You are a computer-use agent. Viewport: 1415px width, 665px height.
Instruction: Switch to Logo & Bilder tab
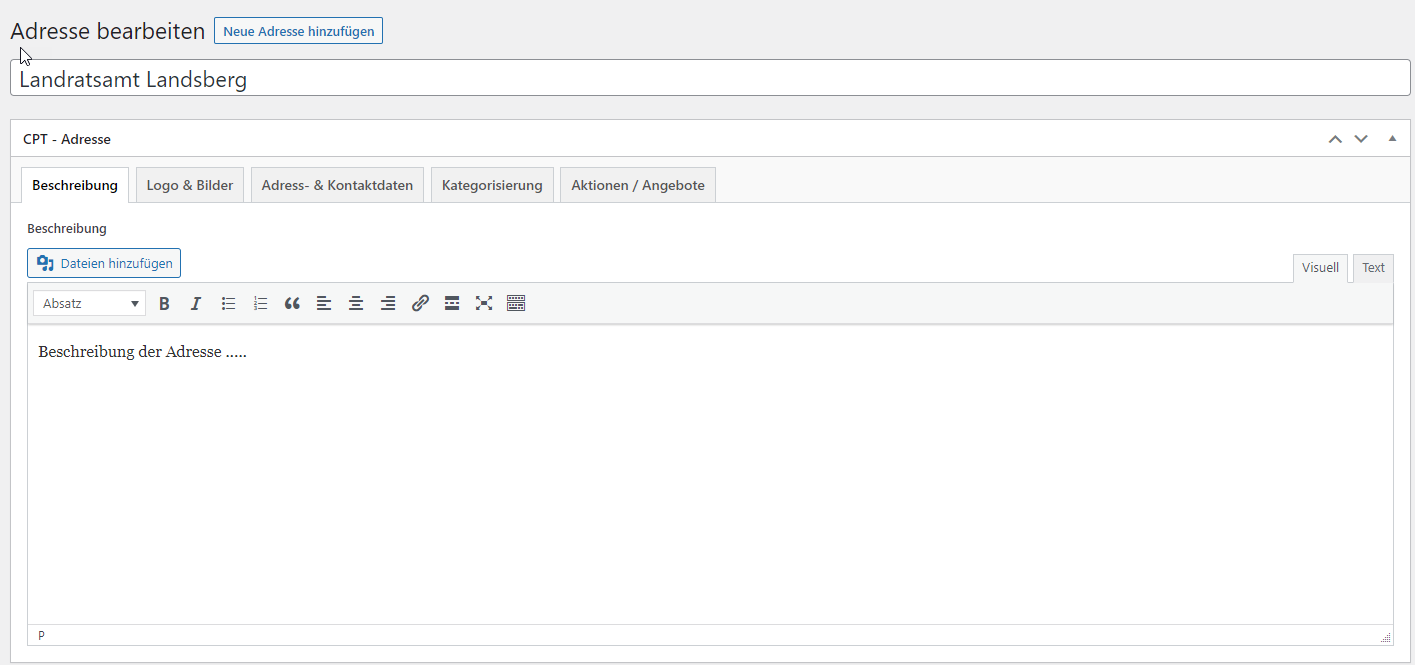pos(190,185)
